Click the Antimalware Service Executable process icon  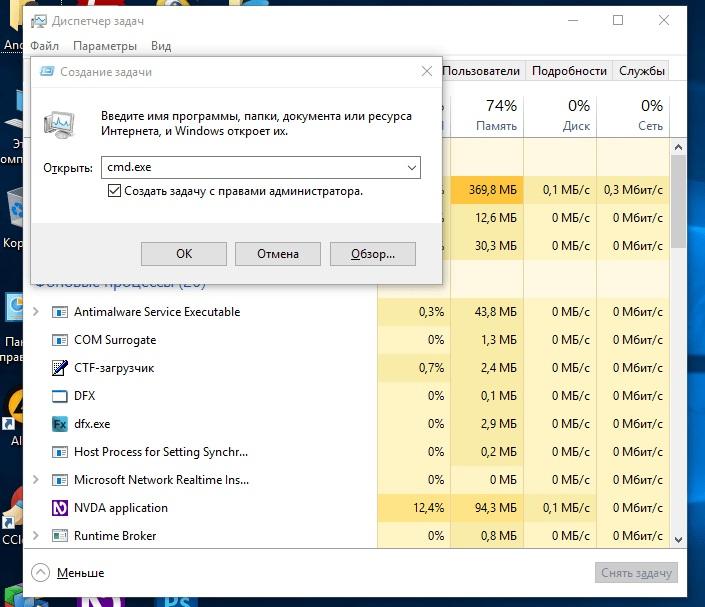[x=60, y=312]
